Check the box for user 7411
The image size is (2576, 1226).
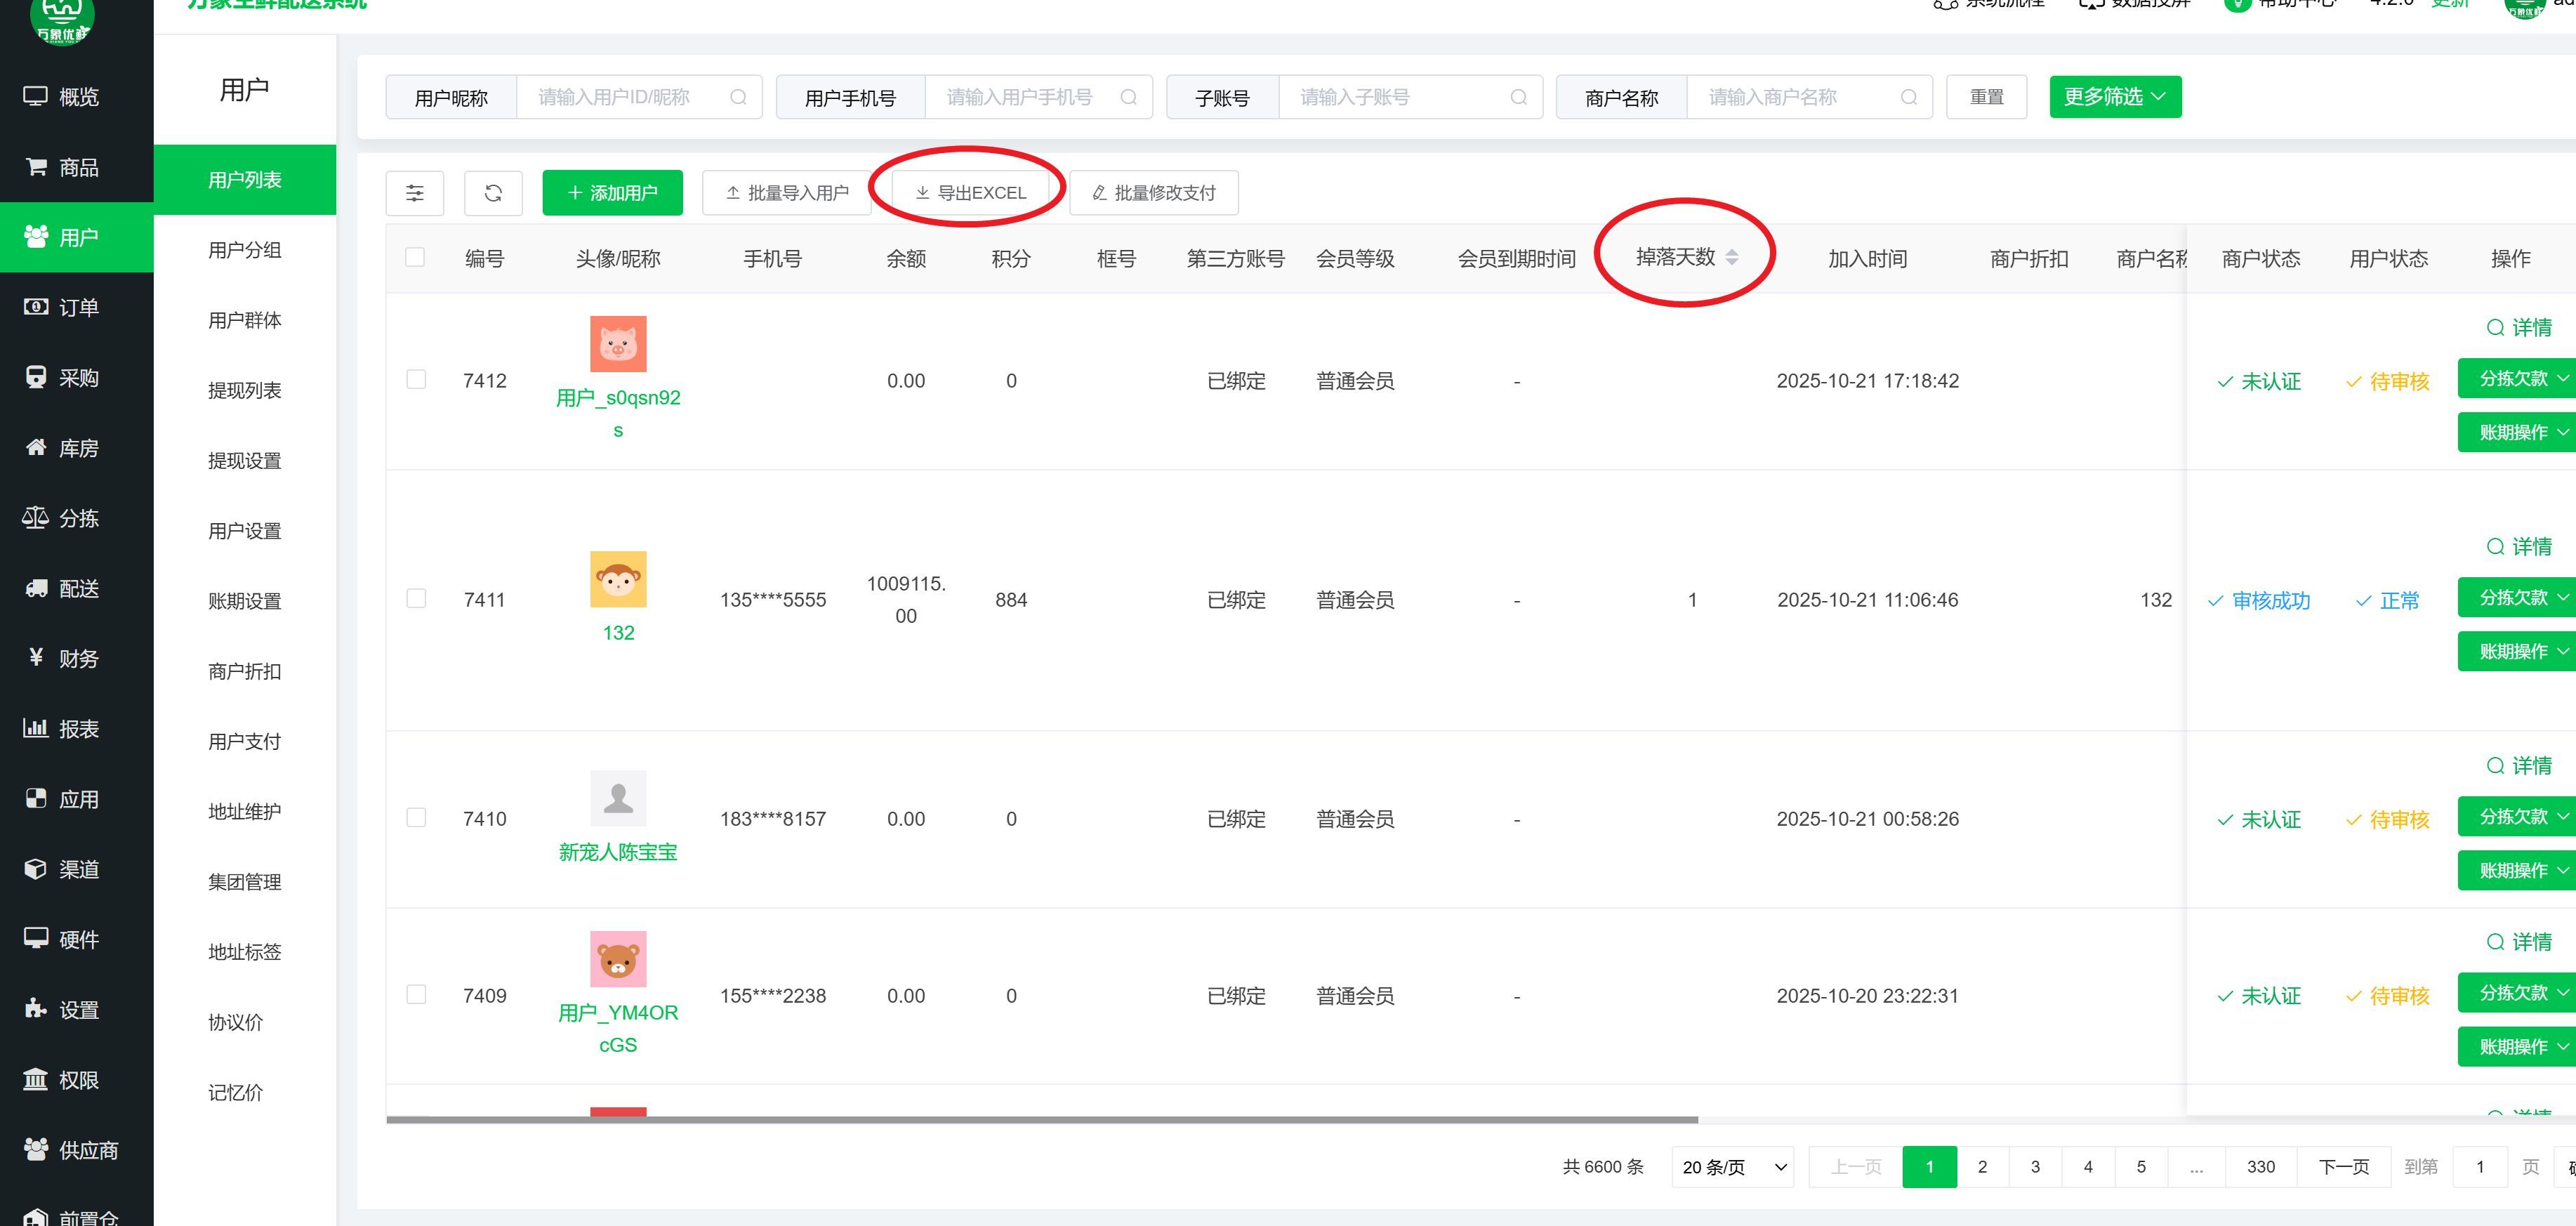(416, 599)
